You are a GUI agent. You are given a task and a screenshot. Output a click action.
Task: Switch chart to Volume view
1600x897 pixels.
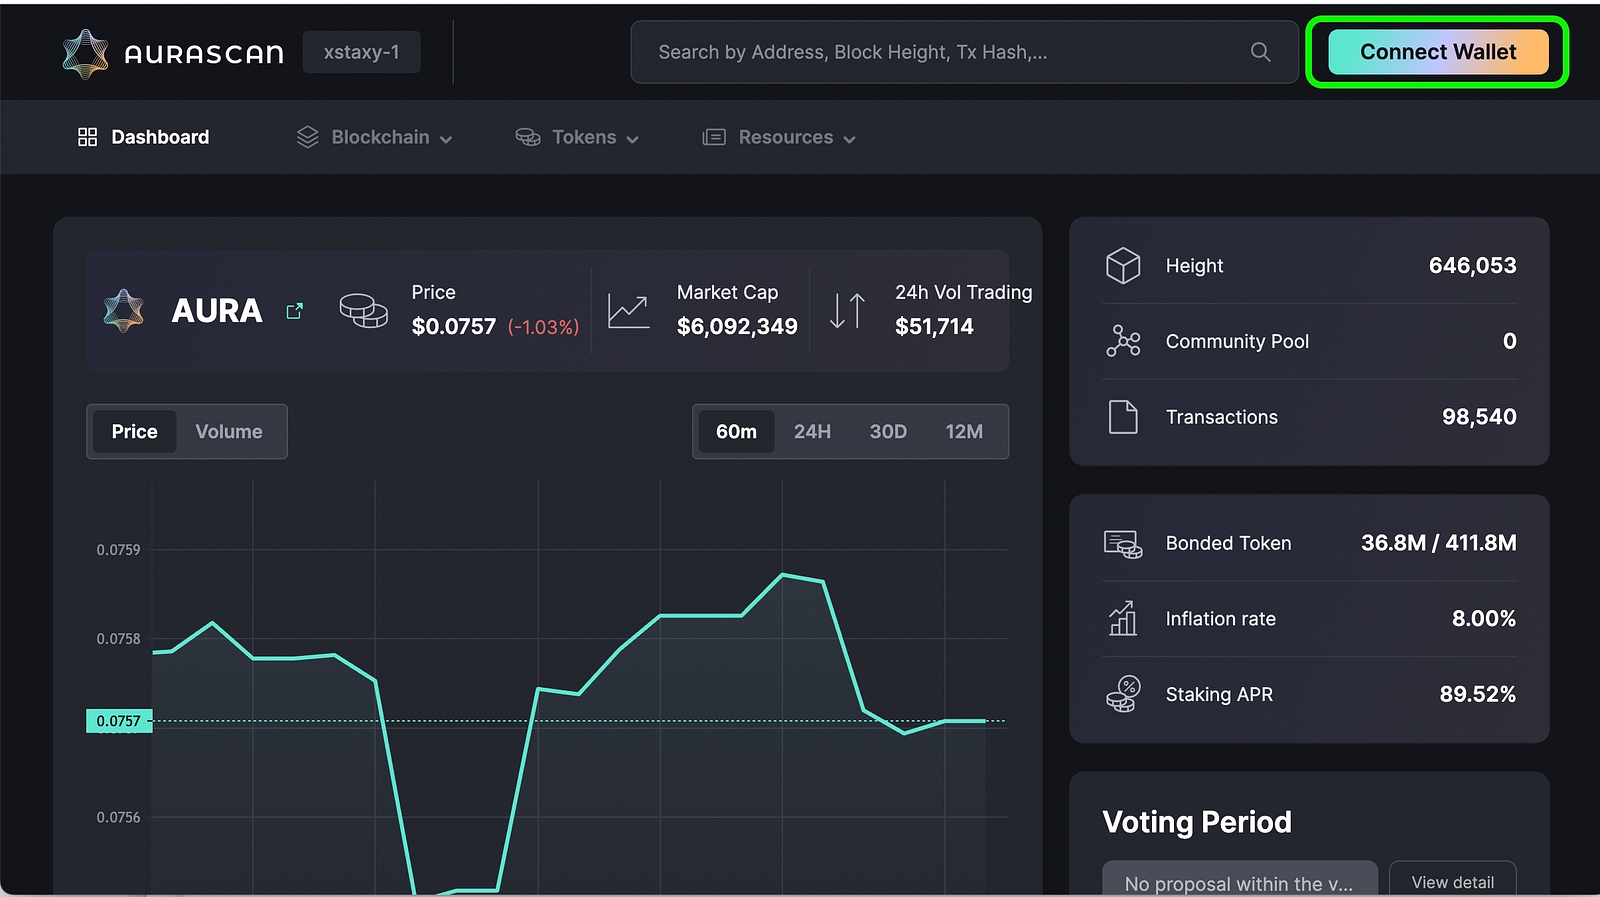tap(229, 432)
